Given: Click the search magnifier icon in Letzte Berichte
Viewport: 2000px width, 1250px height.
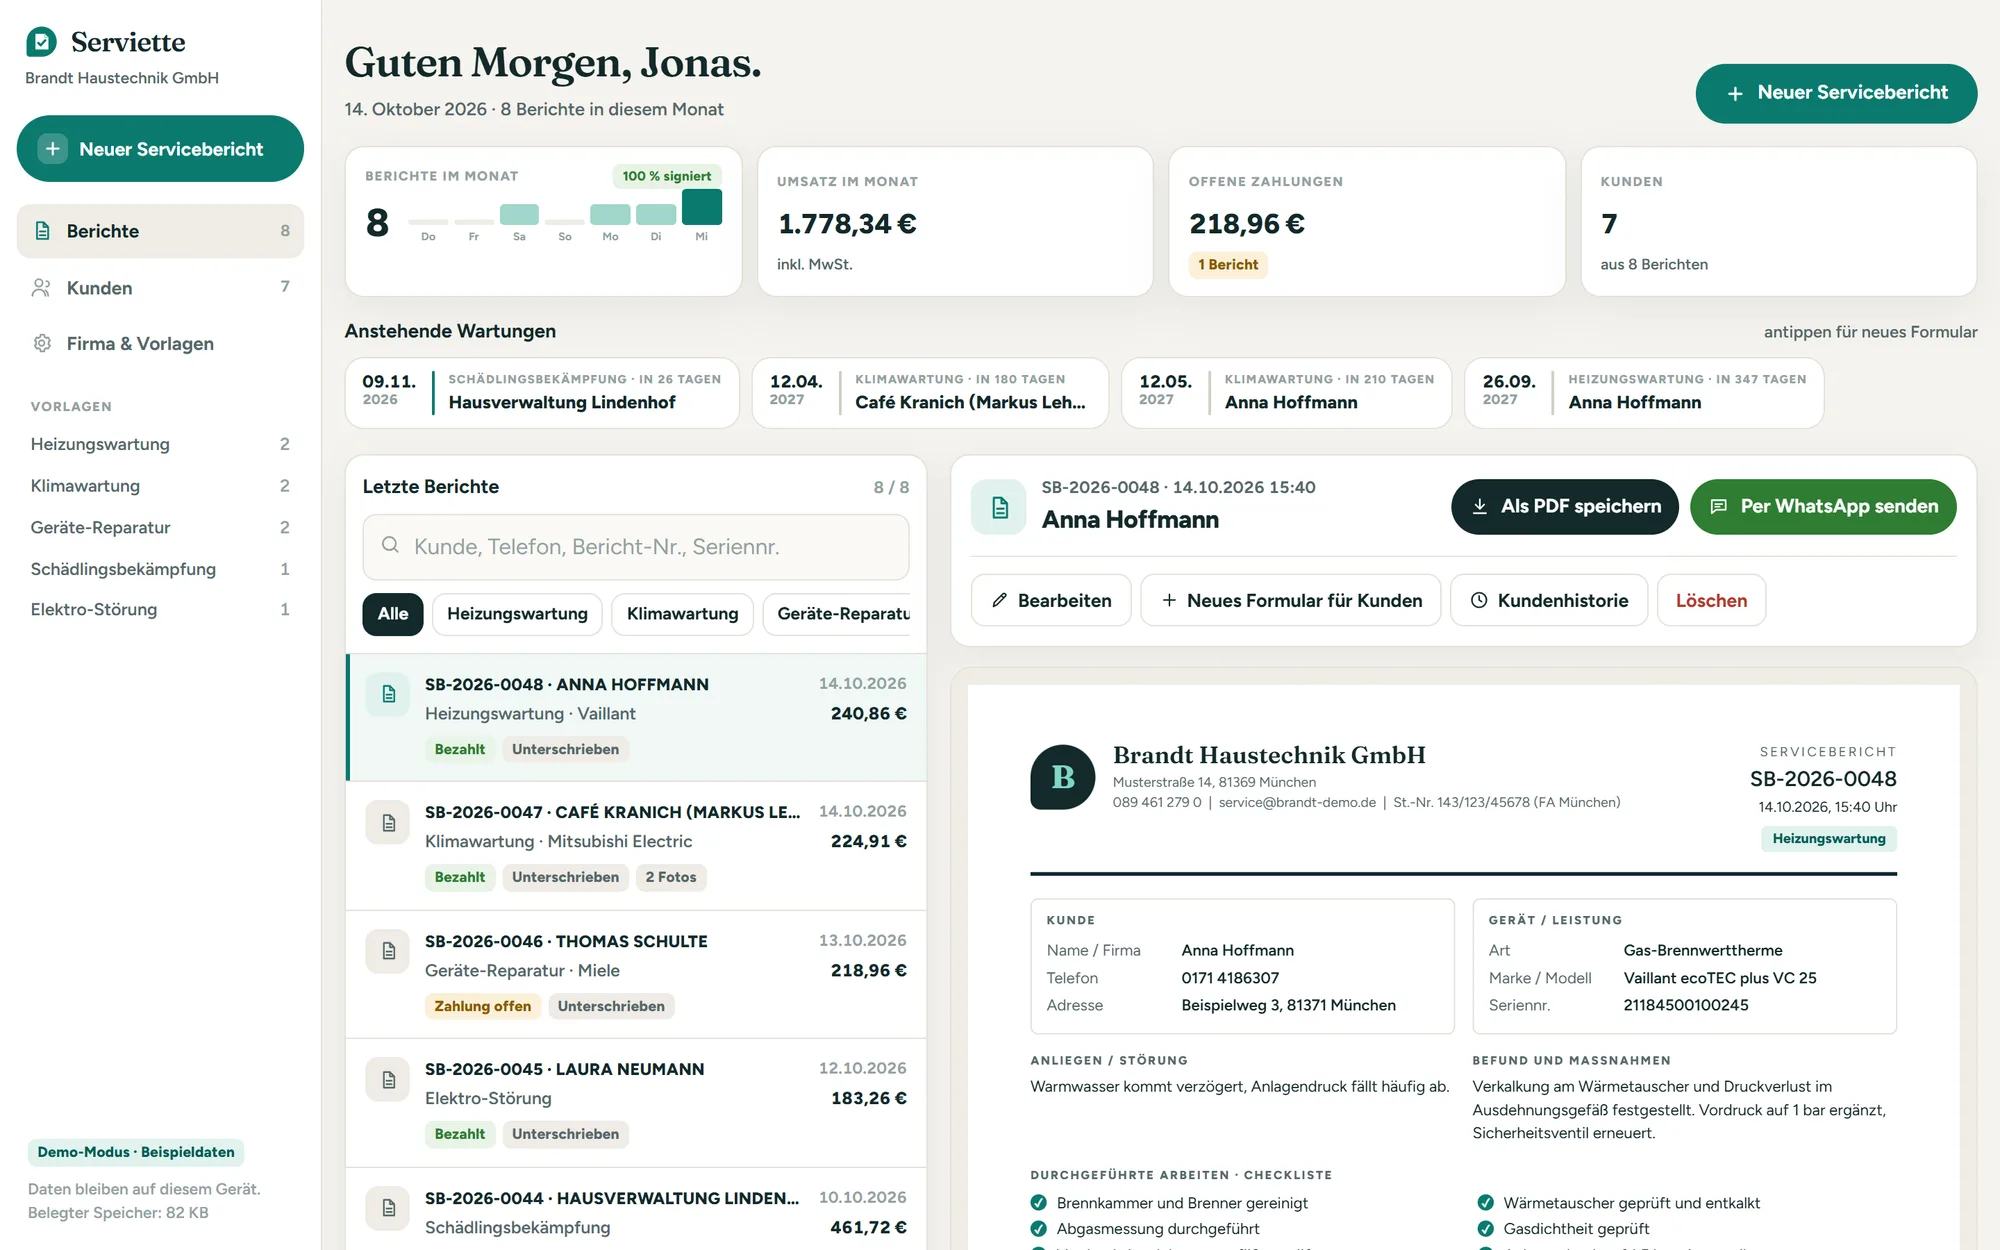Looking at the screenshot, I should tap(391, 546).
